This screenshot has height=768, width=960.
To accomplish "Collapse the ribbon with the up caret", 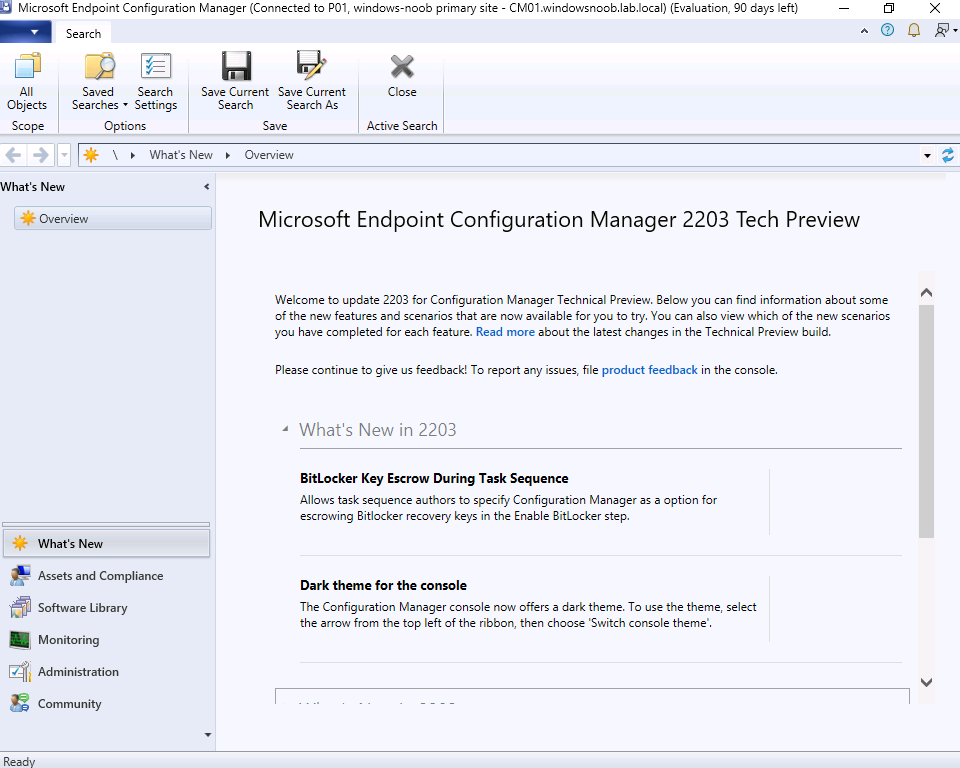I will pyautogui.click(x=864, y=31).
